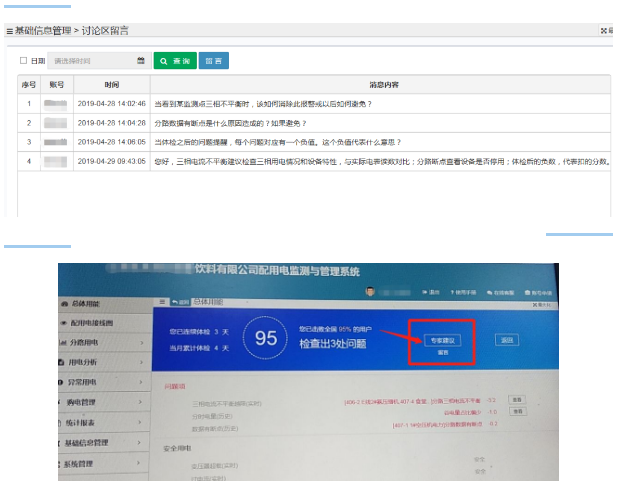This screenshot has height=493, width=620.
Task: Open the calendar icon in date field
Action: click(x=141, y=61)
